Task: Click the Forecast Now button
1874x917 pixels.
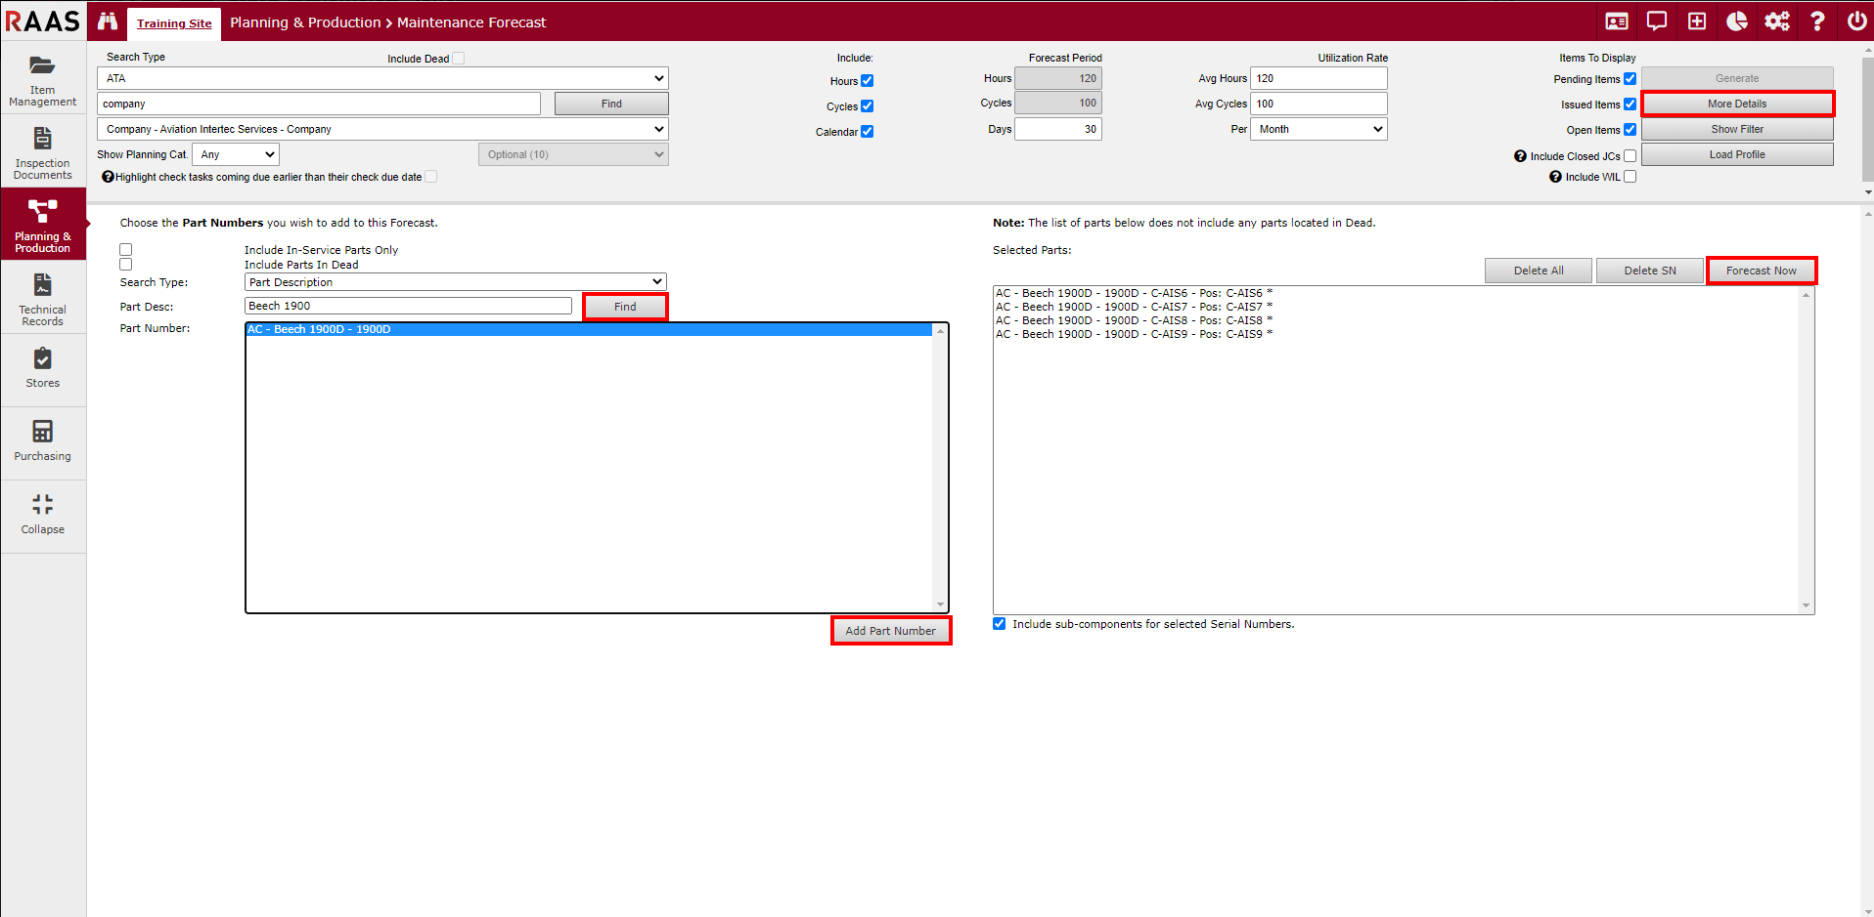Action: click(1760, 271)
